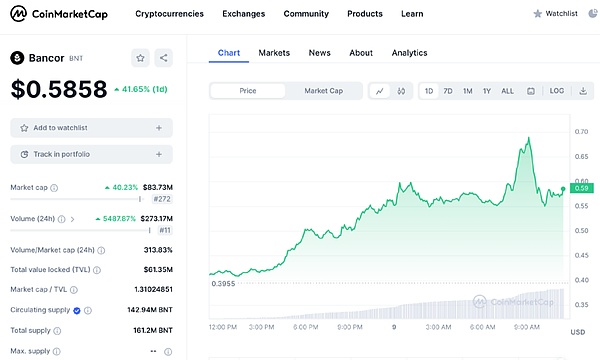The height and width of the screenshot is (360, 600).
Task: Click the Track in portfolio button
Action: [91, 154]
